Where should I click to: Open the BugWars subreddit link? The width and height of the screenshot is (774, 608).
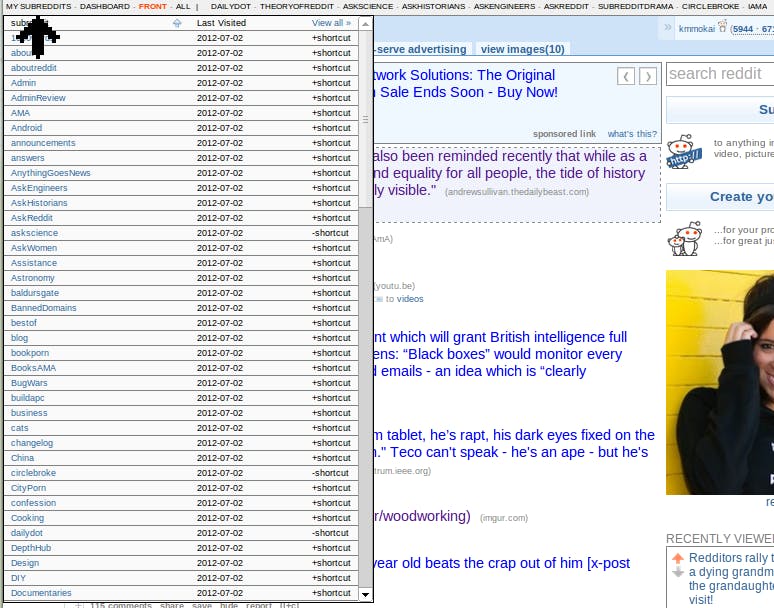[x=29, y=383]
